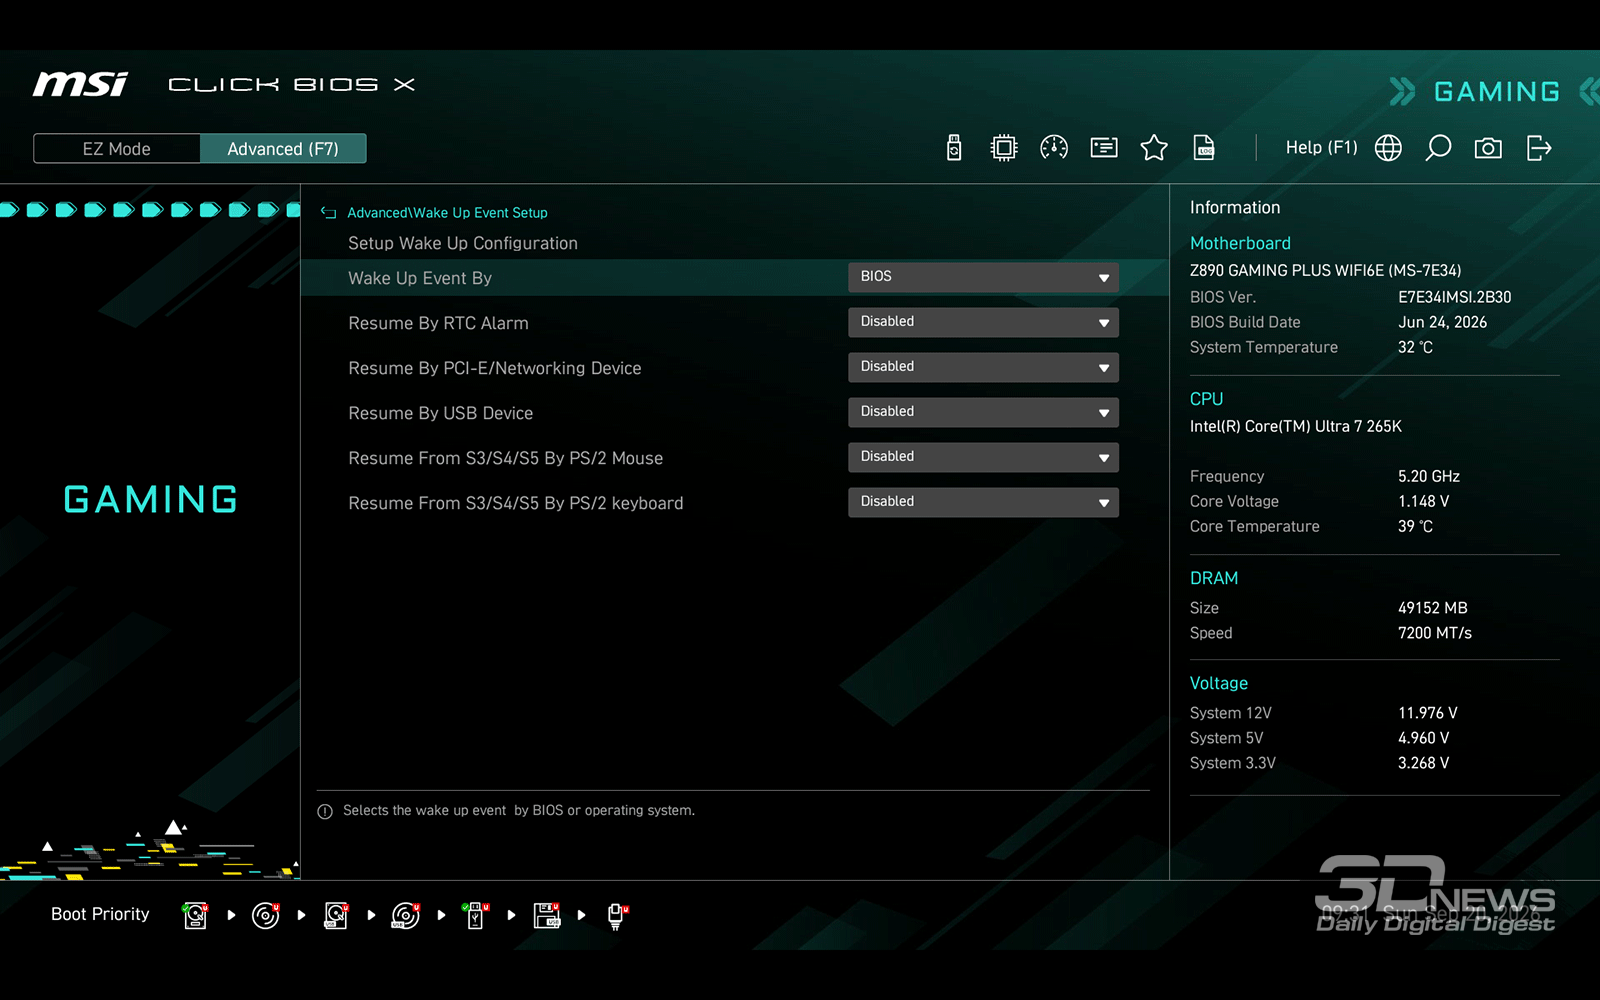Open the hardware monitor panel icon
This screenshot has width=1600, height=1000.
coord(1104,148)
